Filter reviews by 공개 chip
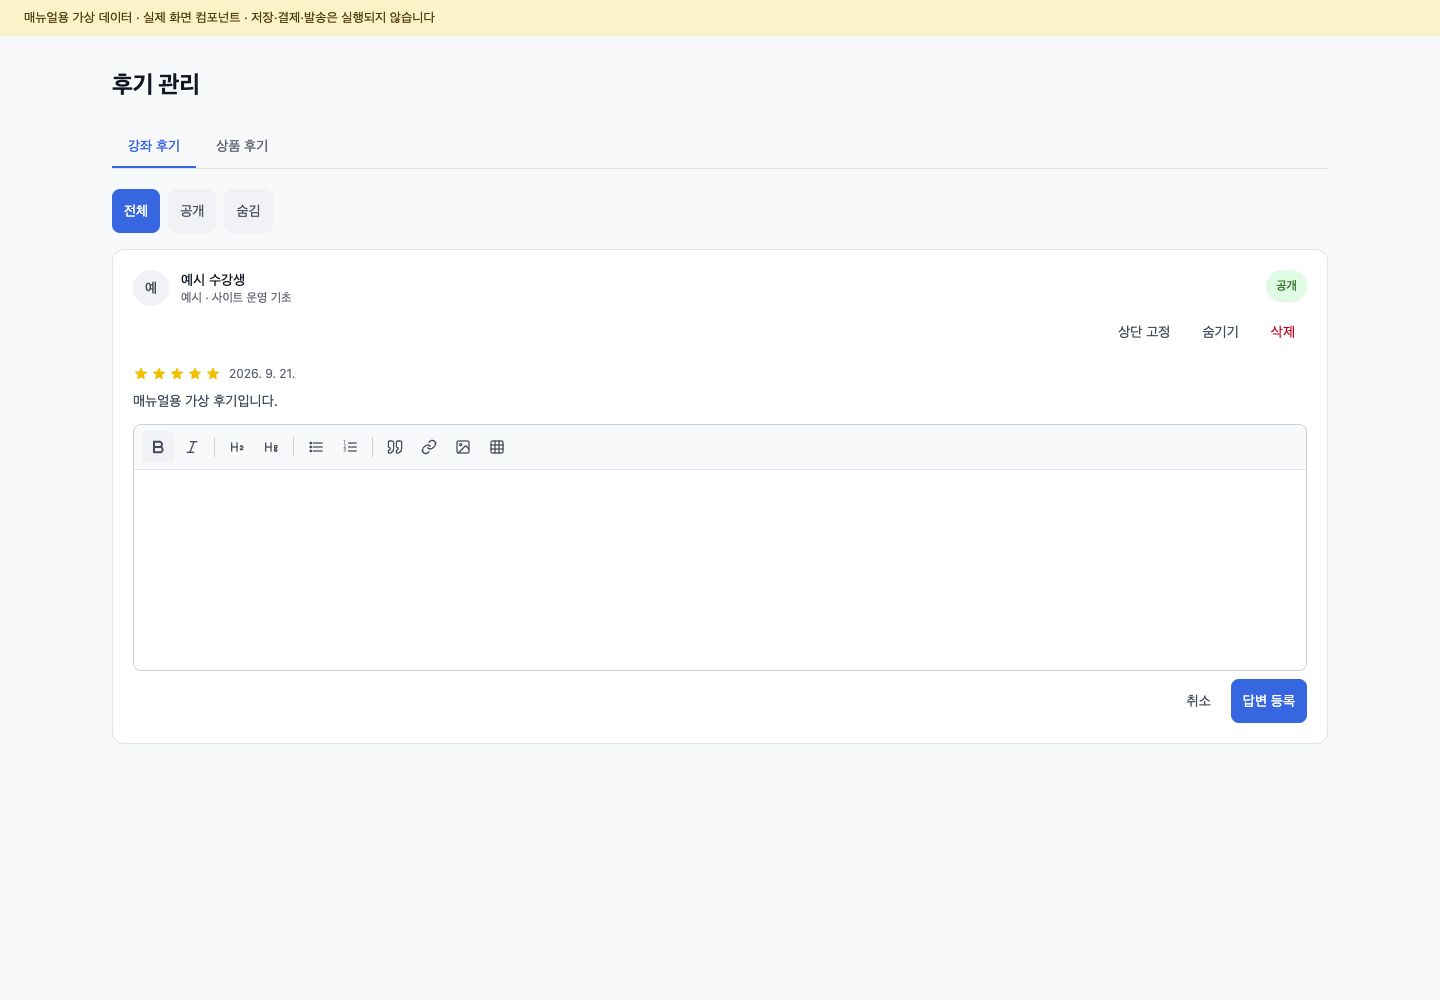1440x1000 pixels. [192, 211]
